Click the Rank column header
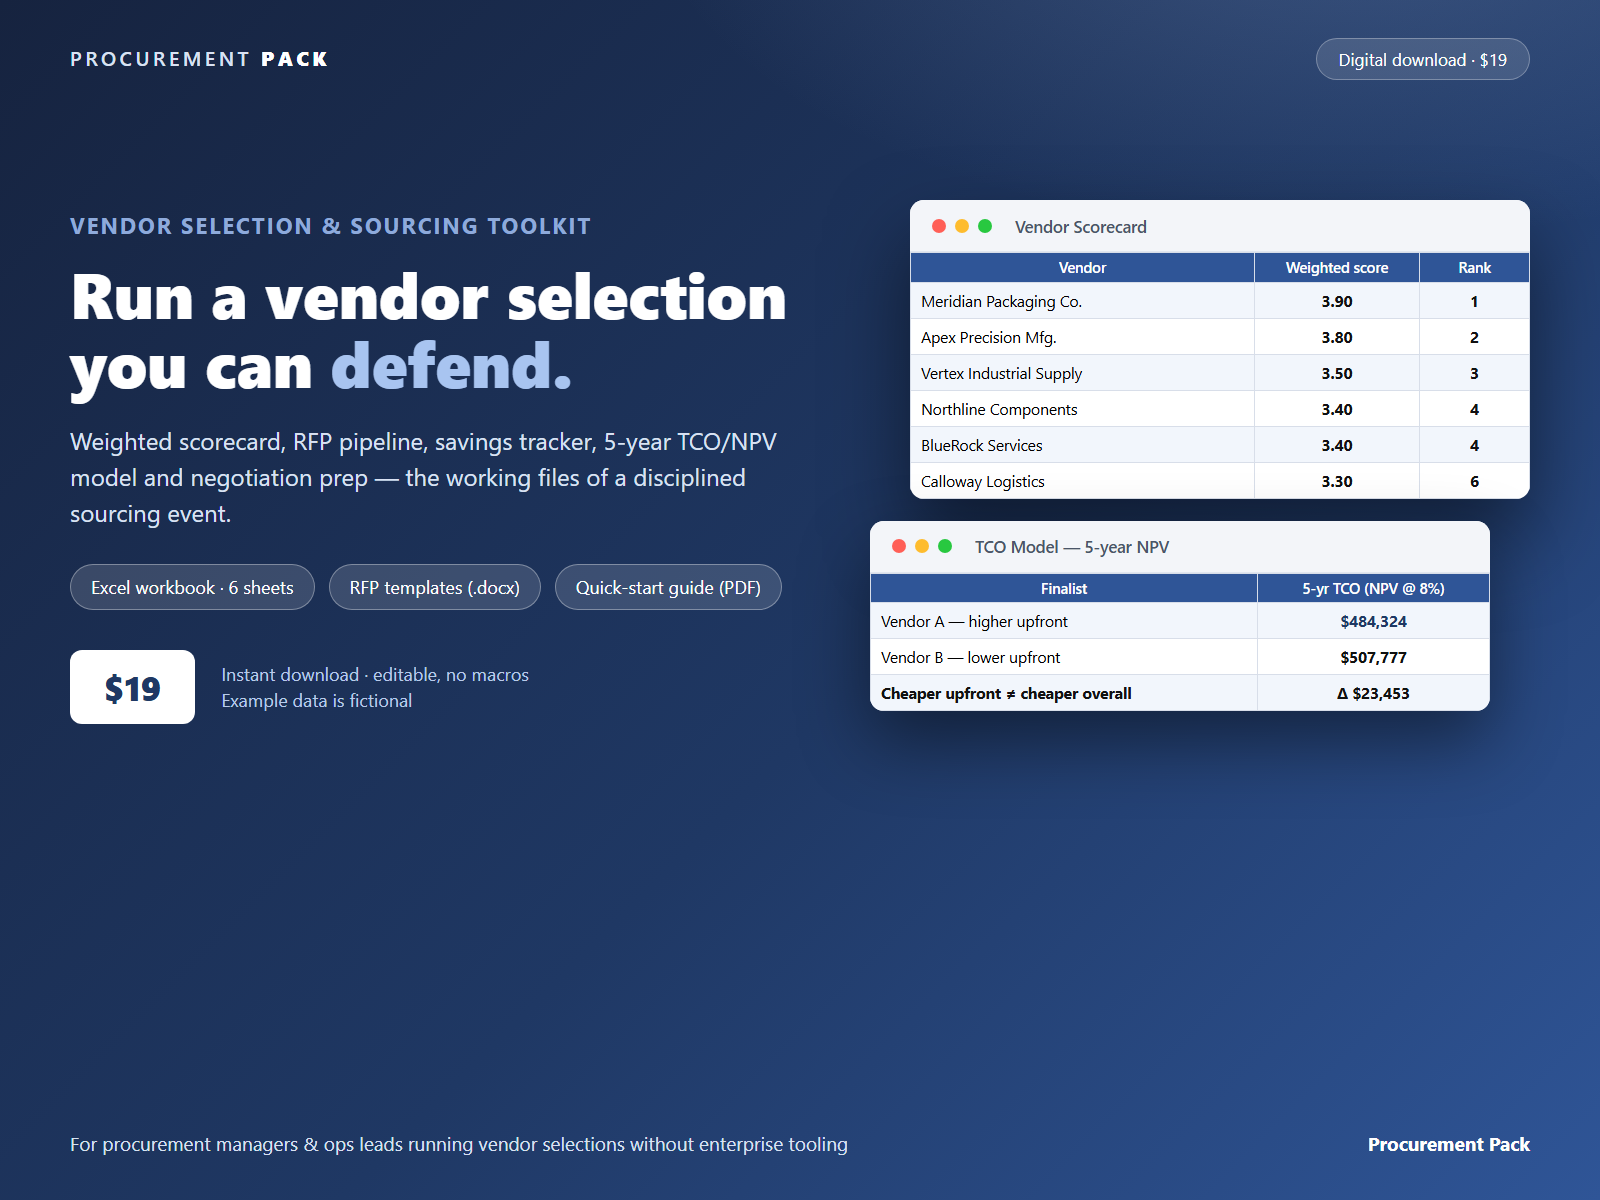This screenshot has height=1200, width=1600. 1474,268
